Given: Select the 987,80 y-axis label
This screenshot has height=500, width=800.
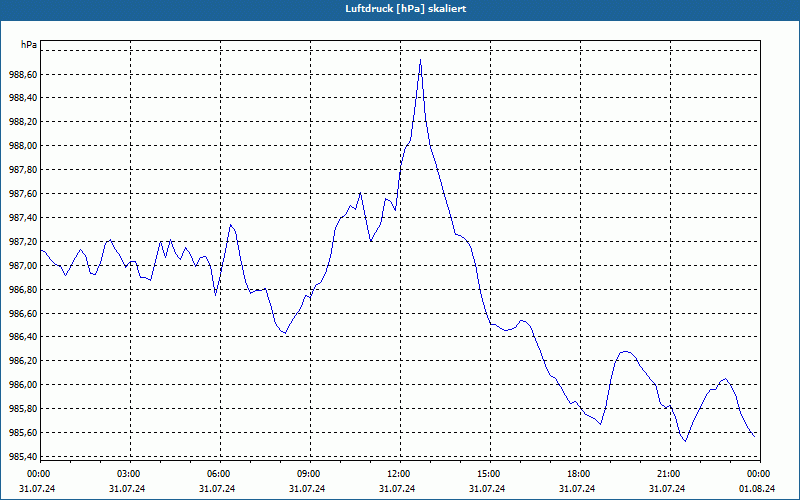Looking at the screenshot, I should 23,170.
